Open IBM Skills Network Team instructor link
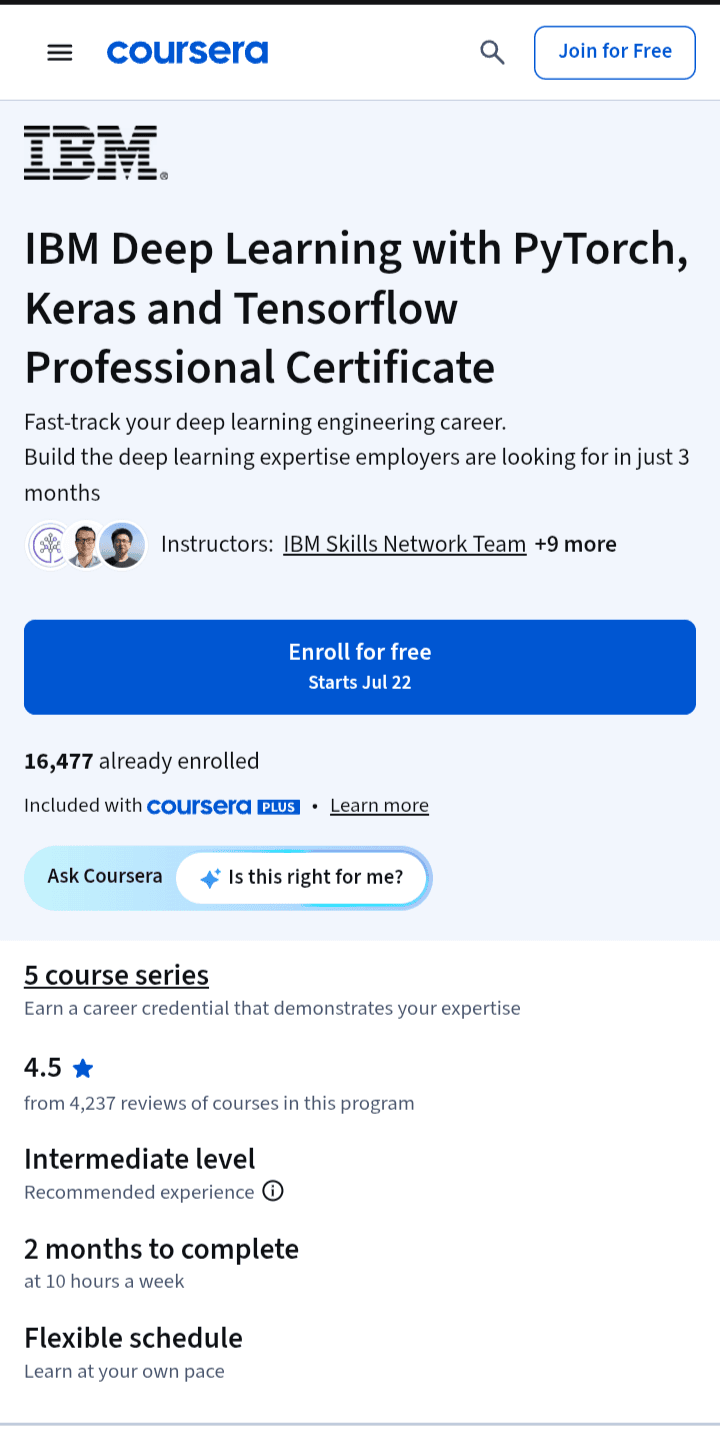 click(x=405, y=544)
